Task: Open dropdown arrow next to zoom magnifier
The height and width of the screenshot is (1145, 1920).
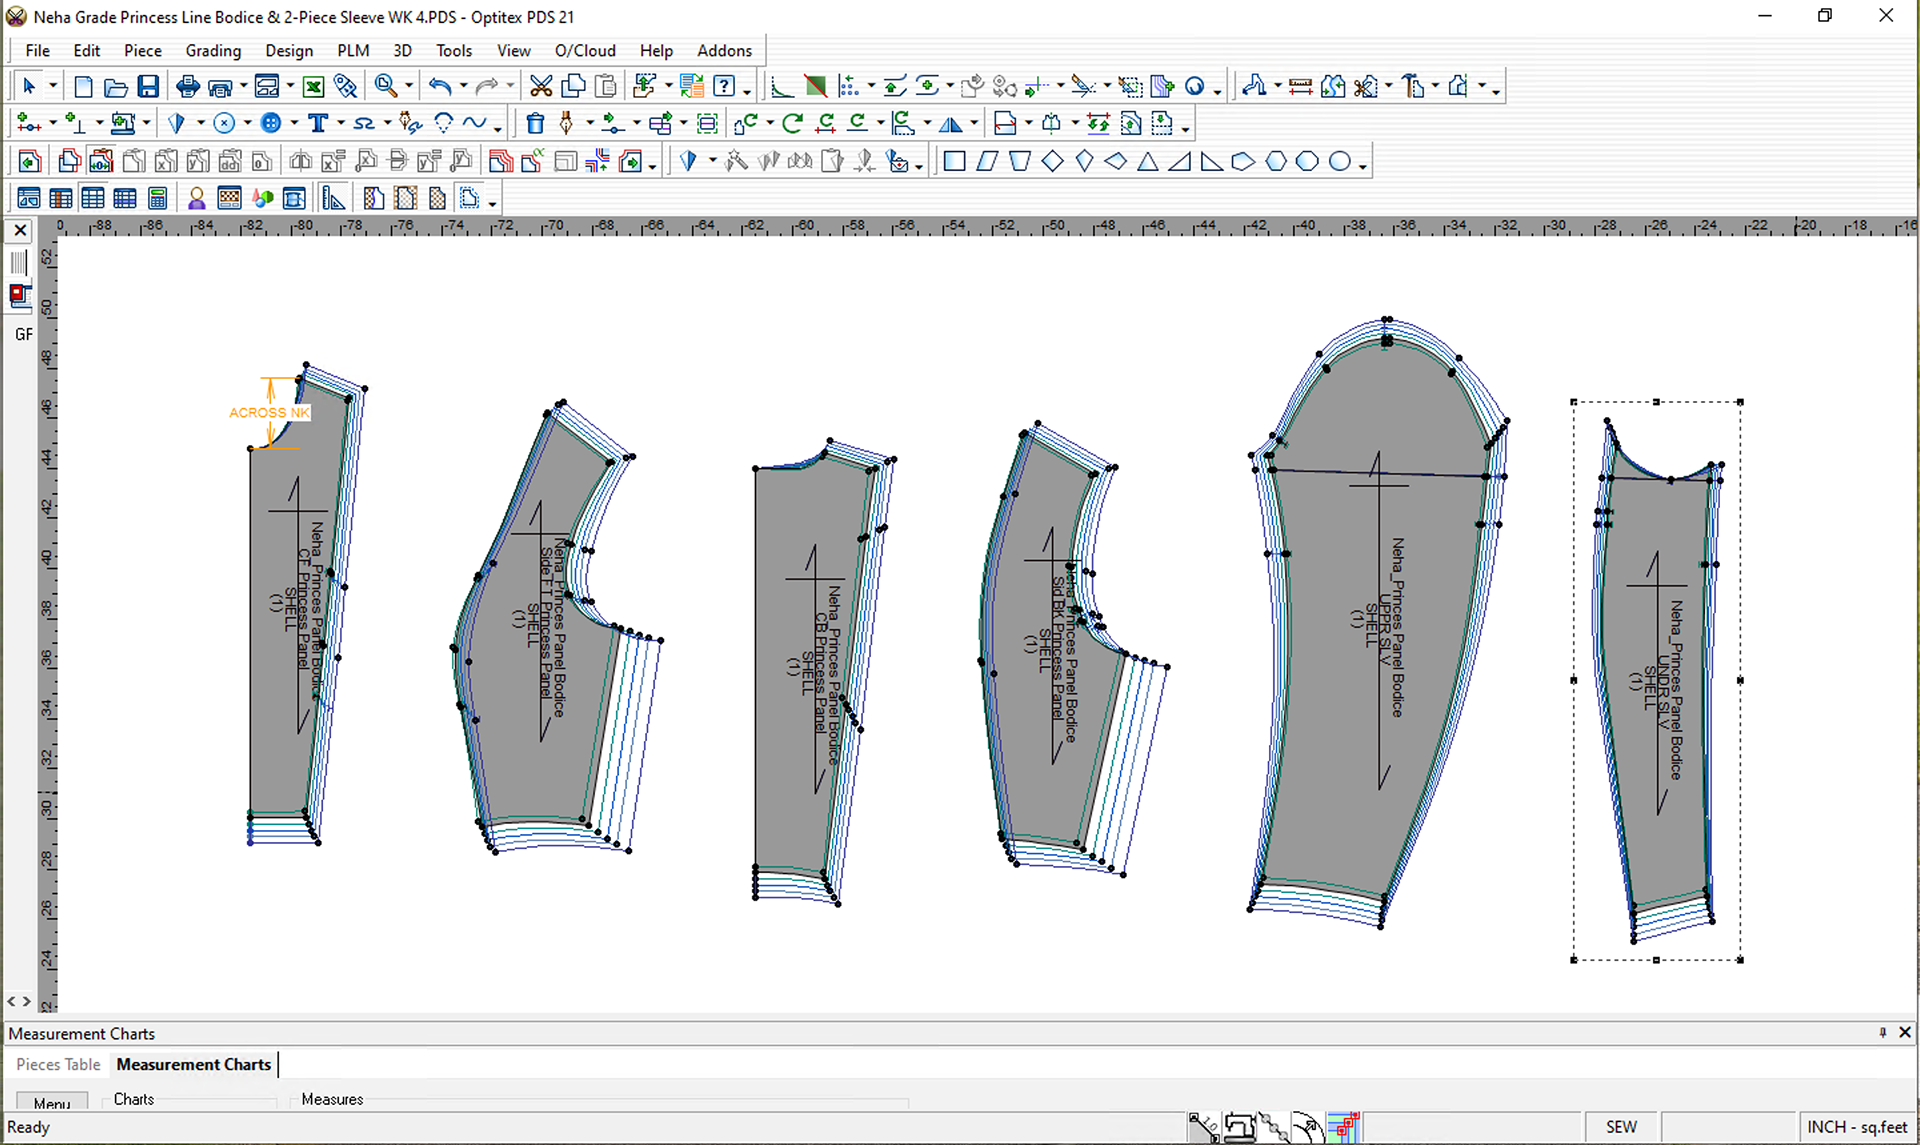Action: [x=409, y=87]
